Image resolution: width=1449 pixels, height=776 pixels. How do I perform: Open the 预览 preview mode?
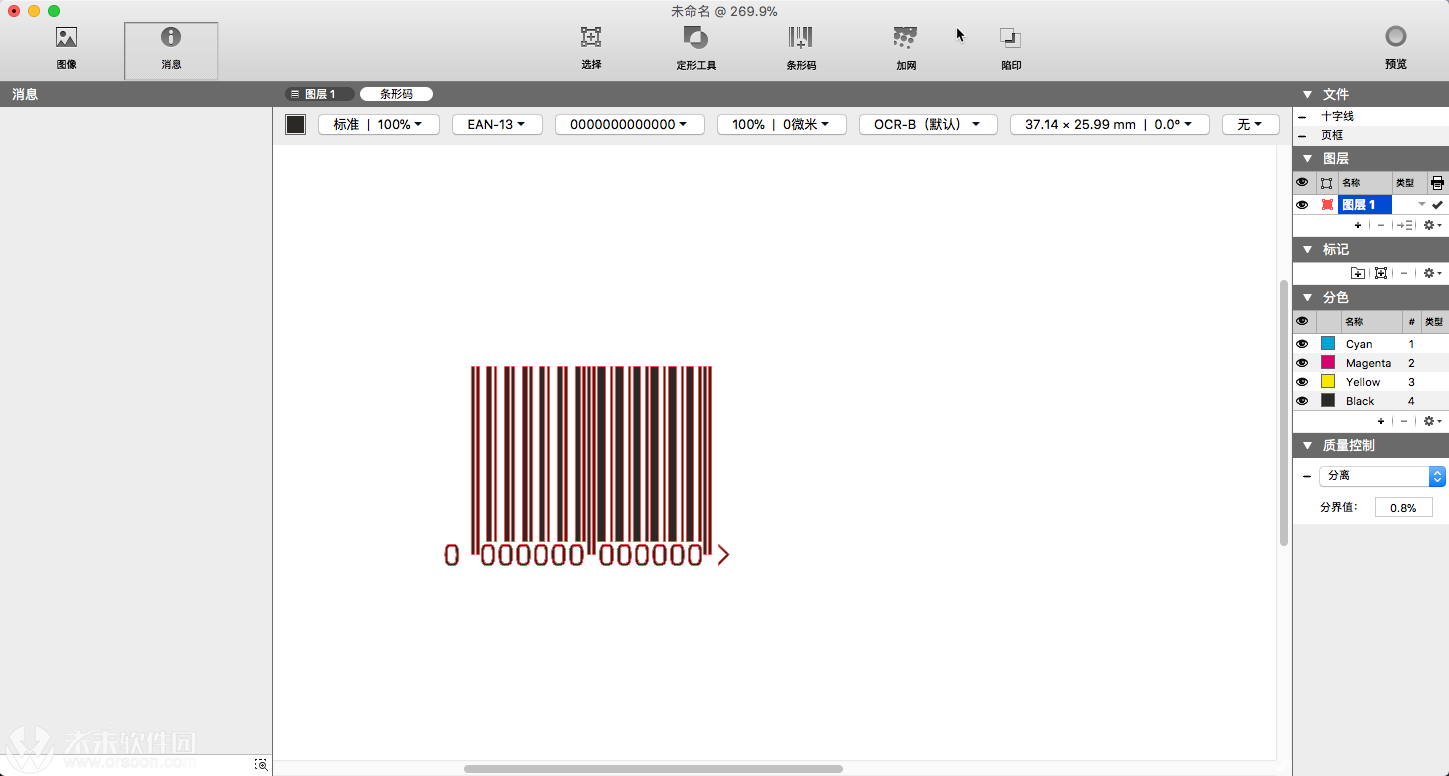click(1396, 48)
